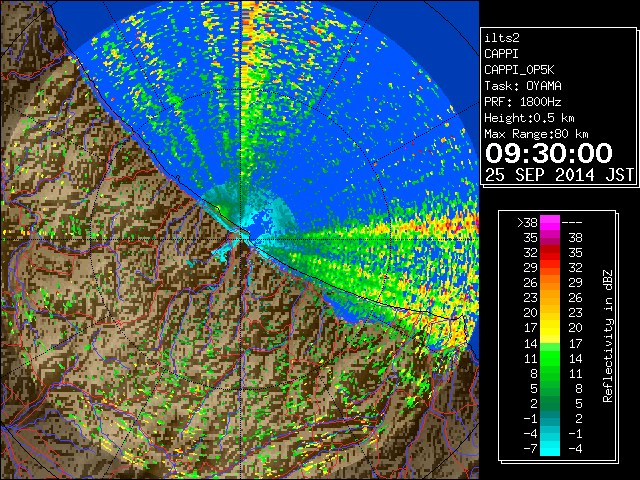
Task: Pick the cyan -7 to -4 dBZ legend swatch
Action: coord(550,449)
